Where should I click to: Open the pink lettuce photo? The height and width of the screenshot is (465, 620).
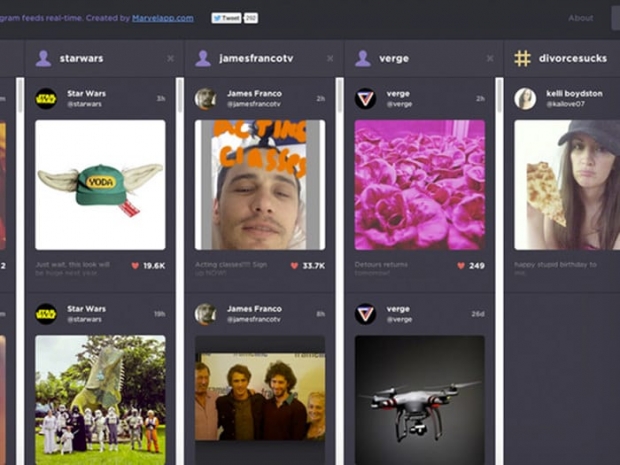420,185
